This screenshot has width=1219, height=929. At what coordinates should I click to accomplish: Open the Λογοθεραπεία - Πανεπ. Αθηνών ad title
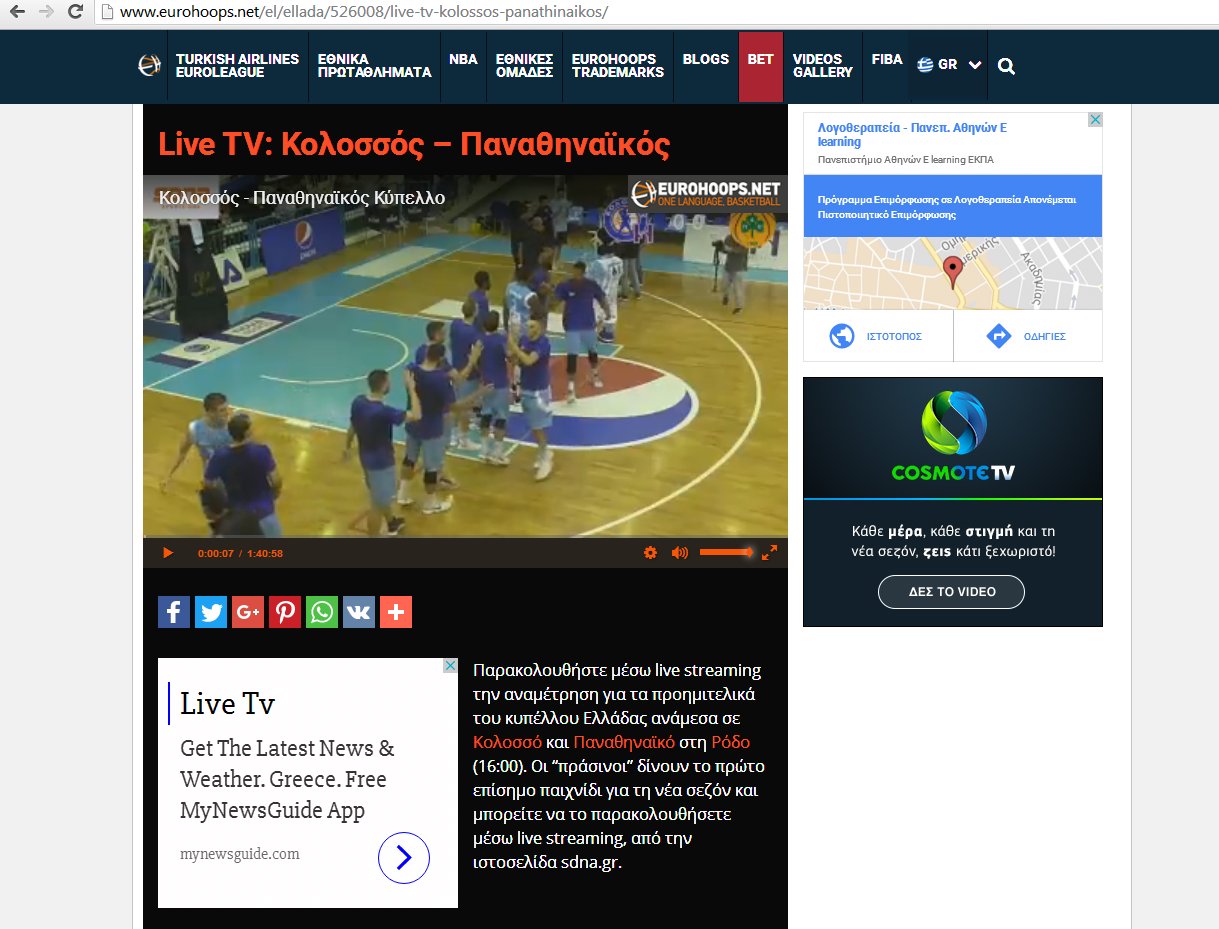[912, 135]
